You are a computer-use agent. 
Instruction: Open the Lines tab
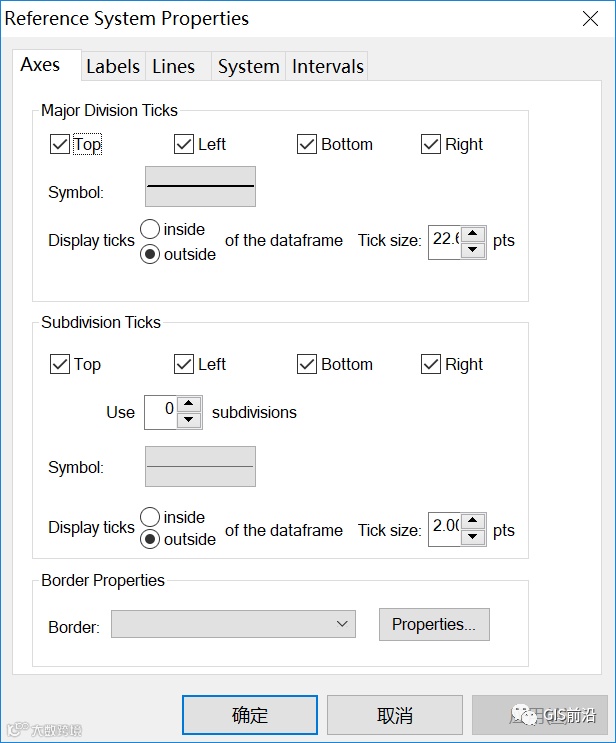178,66
